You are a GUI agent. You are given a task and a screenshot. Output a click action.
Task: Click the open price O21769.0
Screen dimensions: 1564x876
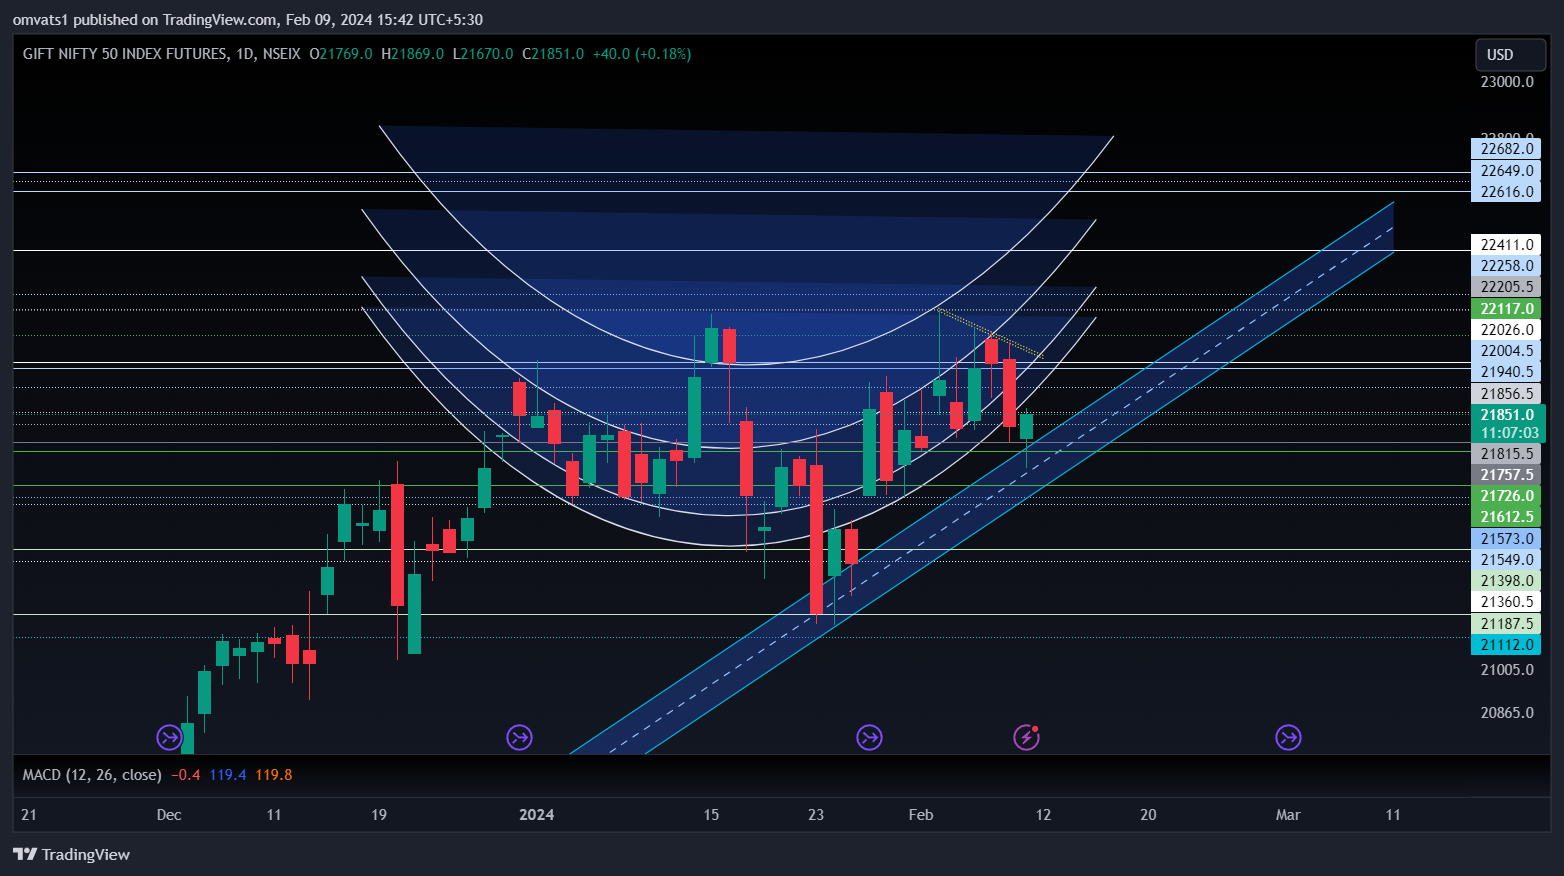[x=341, y=54]
